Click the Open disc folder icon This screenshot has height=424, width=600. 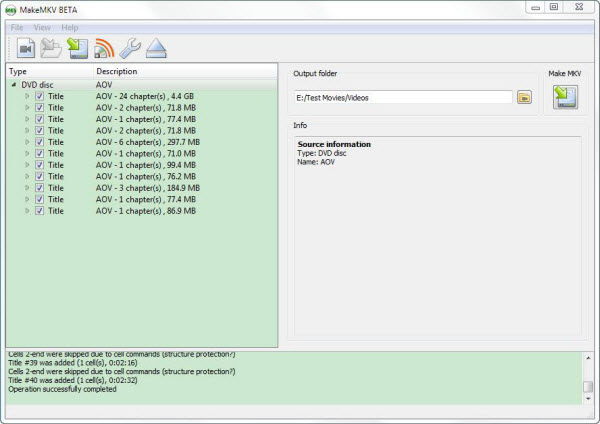pyautogui.click(x=52, y=48)
